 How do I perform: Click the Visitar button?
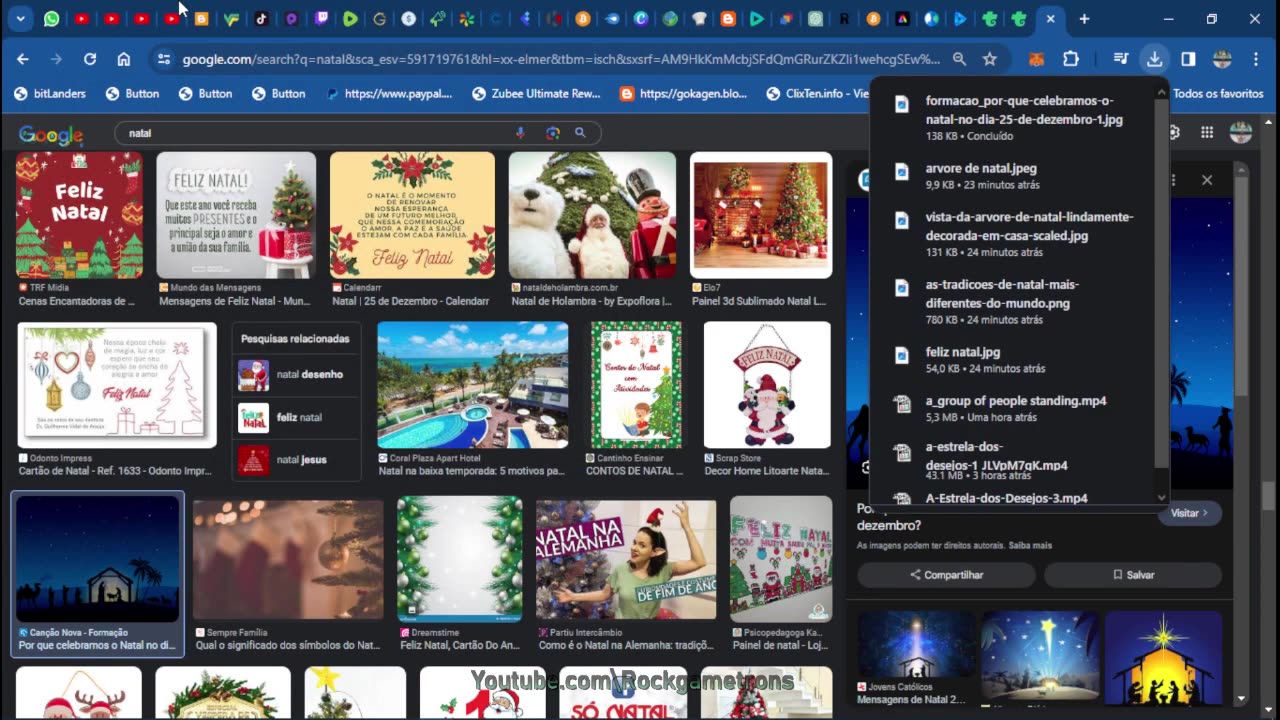pos(1189,513)
